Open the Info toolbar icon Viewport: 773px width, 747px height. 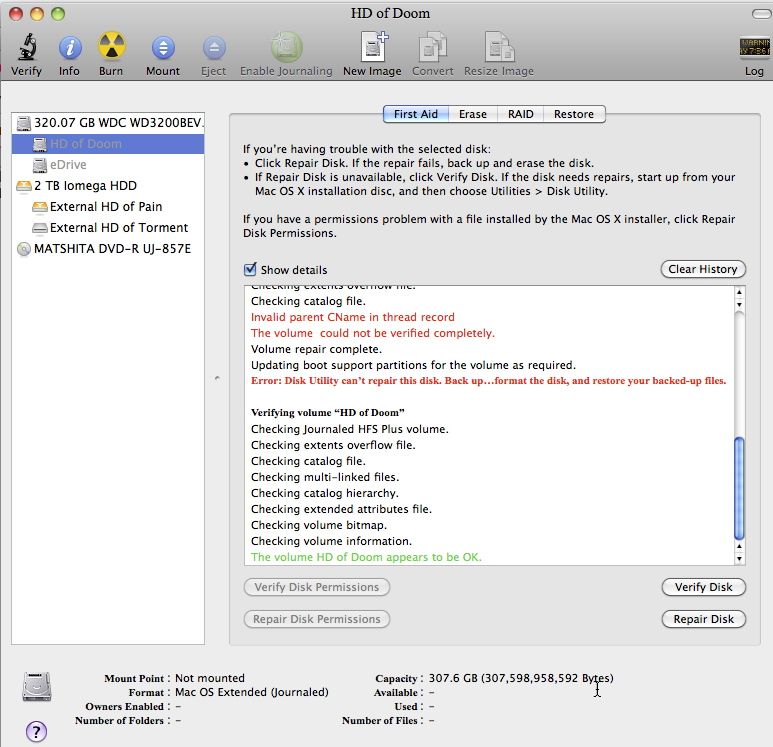point(70,48)
